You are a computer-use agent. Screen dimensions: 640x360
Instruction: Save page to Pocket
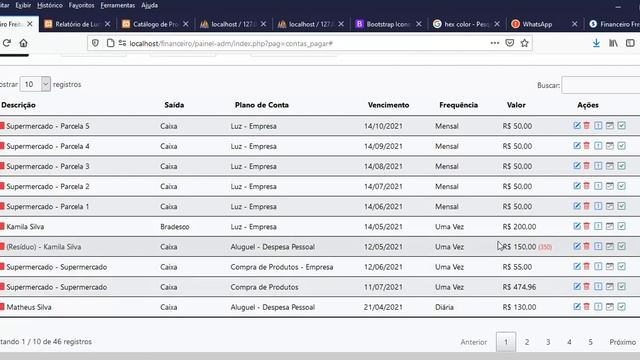click(509, 43)
